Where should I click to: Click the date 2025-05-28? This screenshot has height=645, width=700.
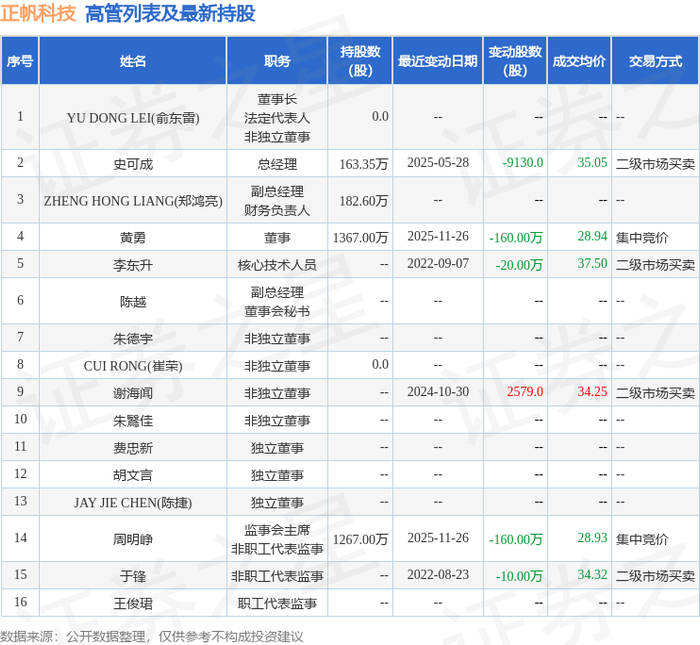coord(438,162)
